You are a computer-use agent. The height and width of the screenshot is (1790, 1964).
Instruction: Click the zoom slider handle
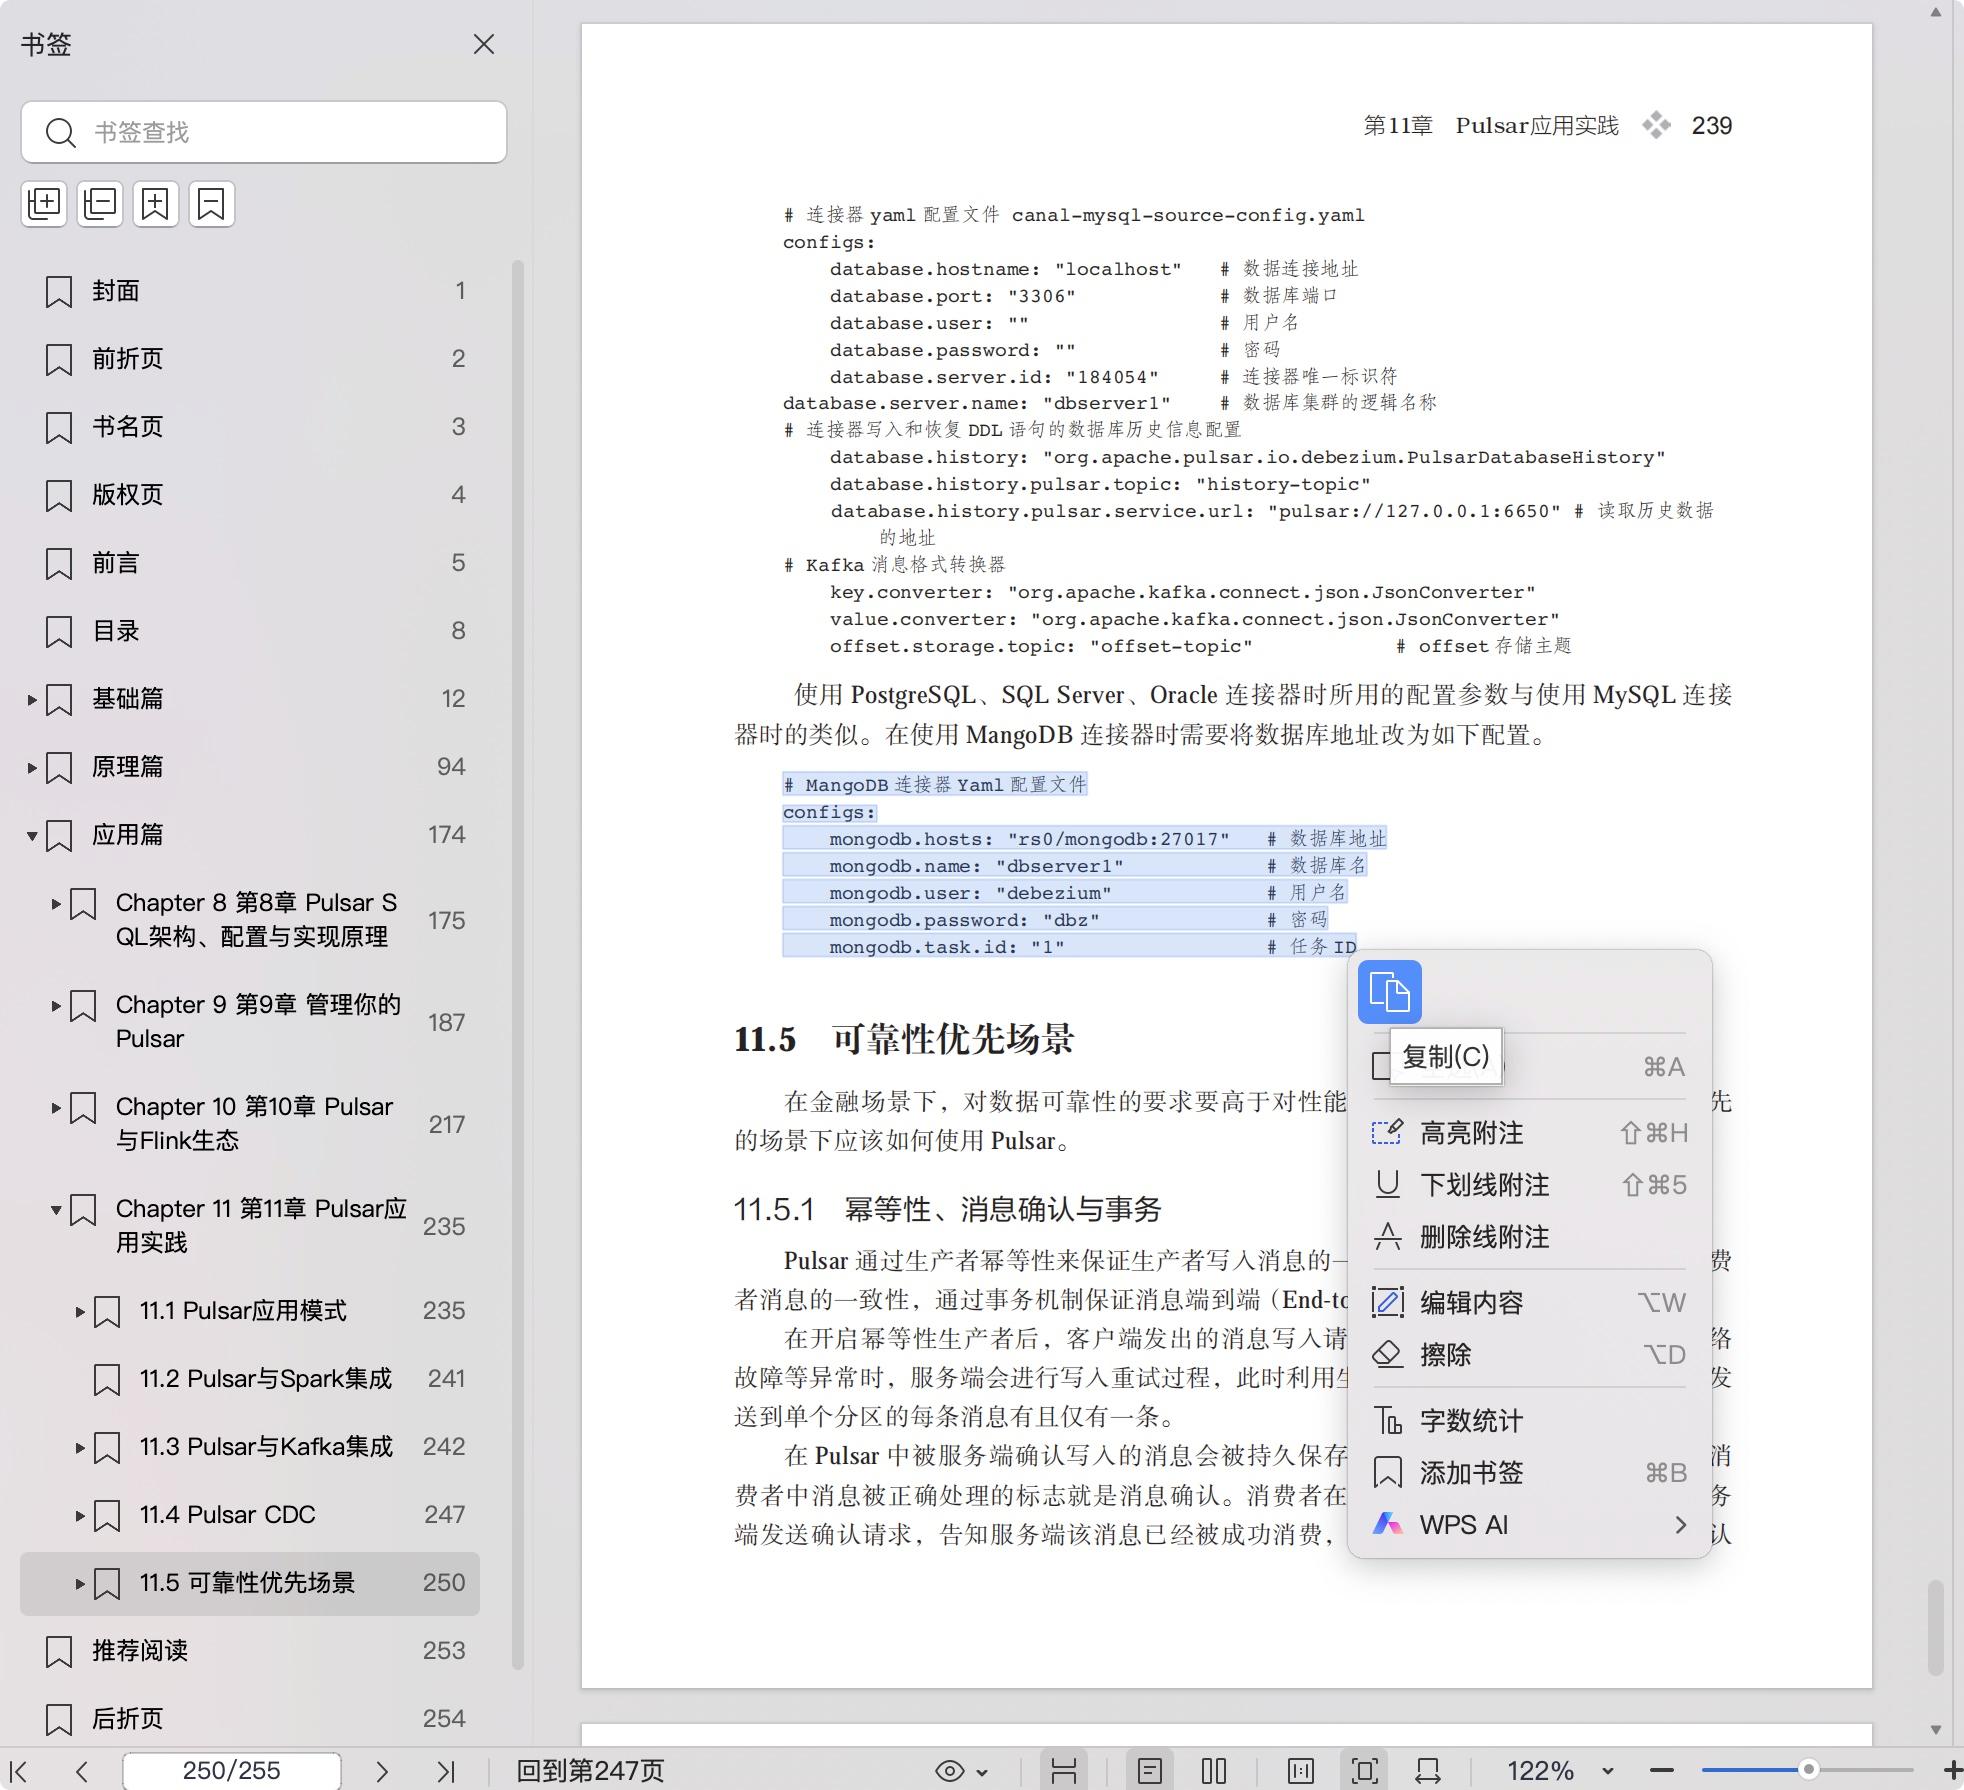1808,1770
